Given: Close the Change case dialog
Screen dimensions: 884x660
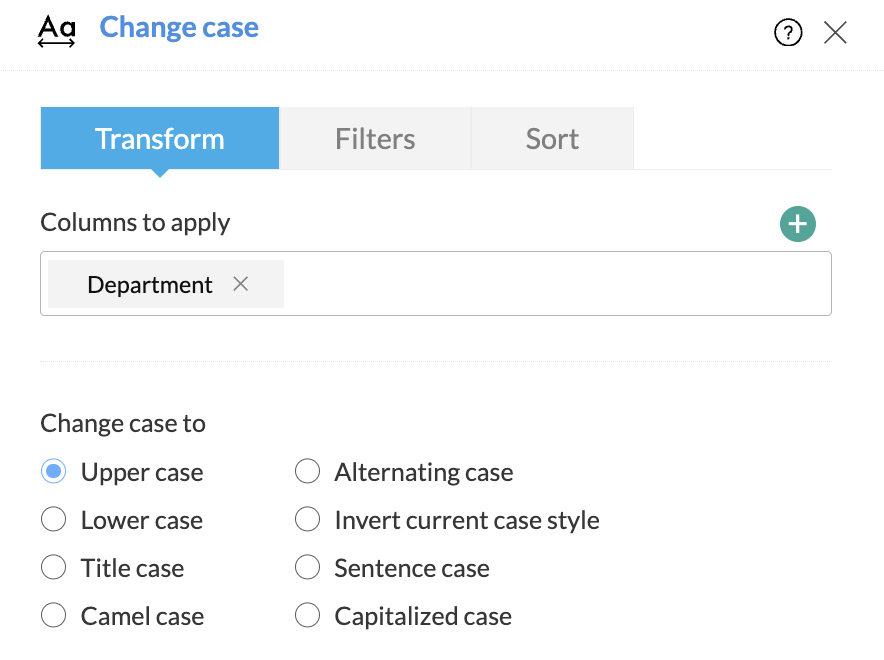Looking at the screenshot, I should coord(835,33).
